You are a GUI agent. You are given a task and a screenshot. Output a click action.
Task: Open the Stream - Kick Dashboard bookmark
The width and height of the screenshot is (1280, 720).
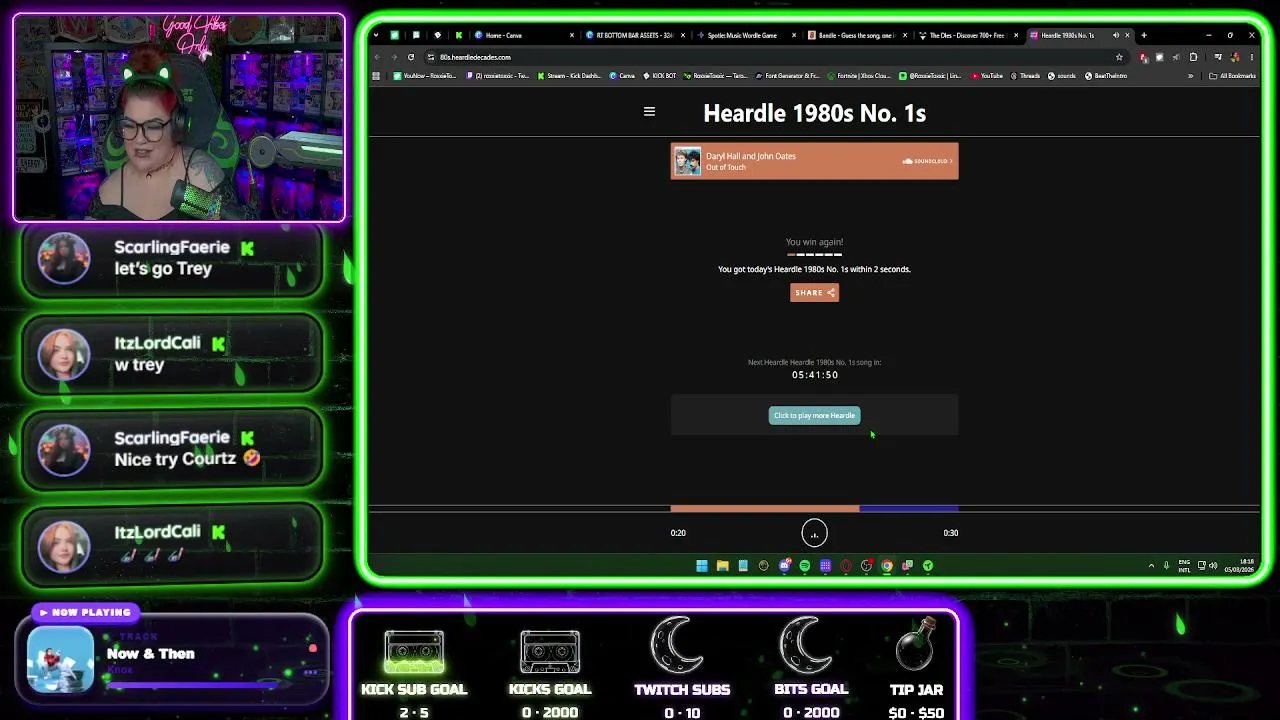tap(570, 76)
